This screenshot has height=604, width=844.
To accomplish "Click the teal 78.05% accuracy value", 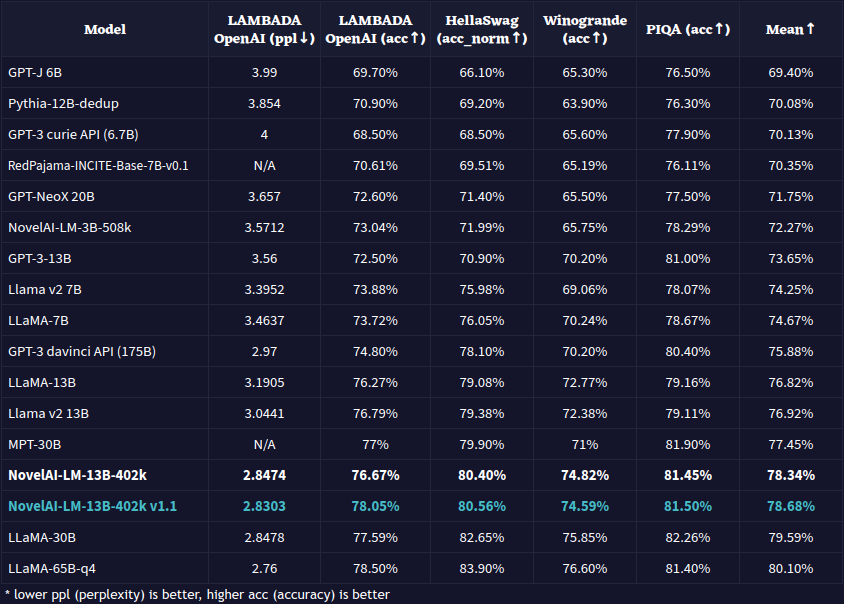I will pyautogui.click(x=375, y=506).
